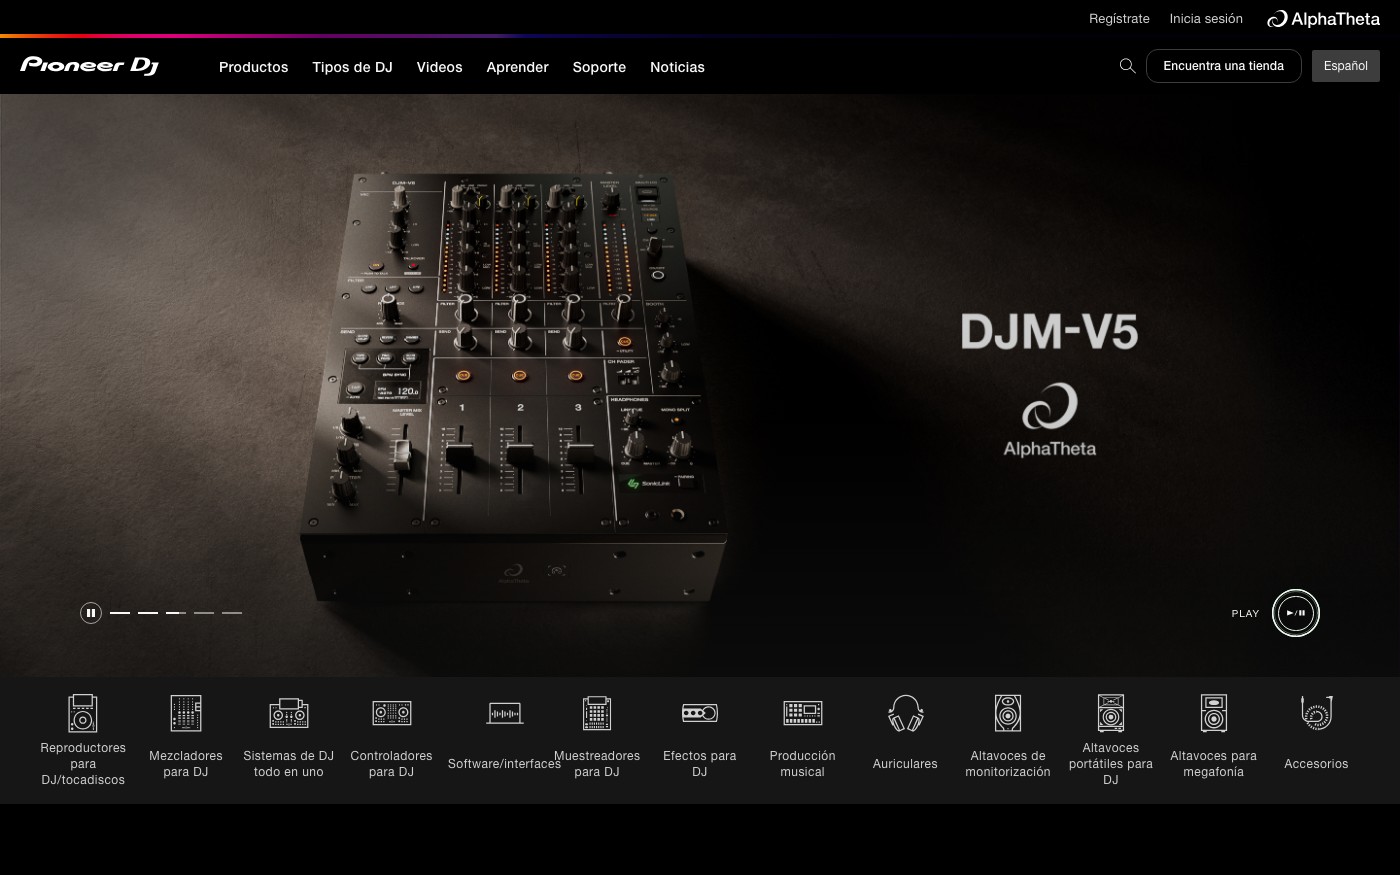The height and width of the screenshot is (875, 1400).
Task: Open the Tipos de DJ menu
Action: [x=352, y=67]
